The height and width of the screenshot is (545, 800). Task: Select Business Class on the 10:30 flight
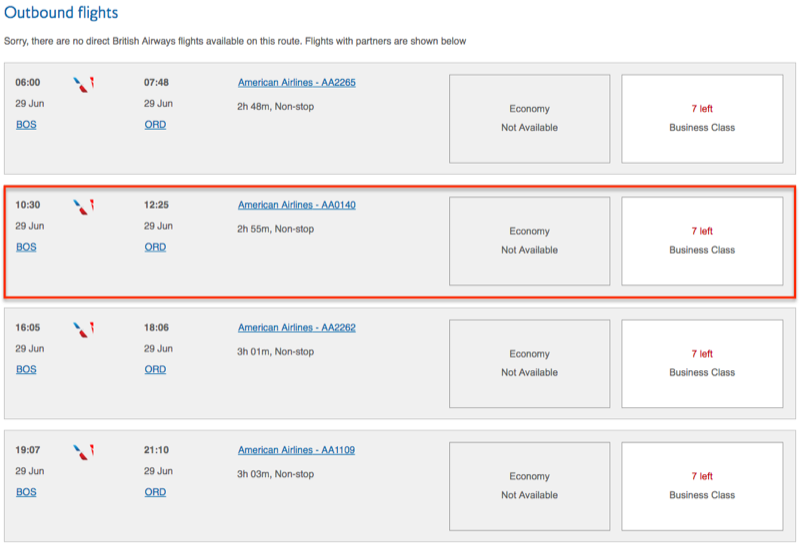[x=702, y=241]
